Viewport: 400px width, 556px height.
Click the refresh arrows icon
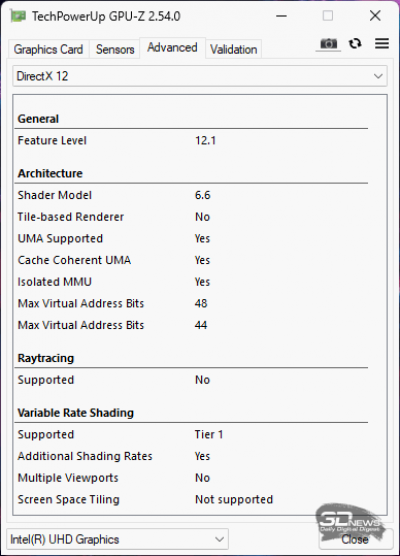pos(355,44)
